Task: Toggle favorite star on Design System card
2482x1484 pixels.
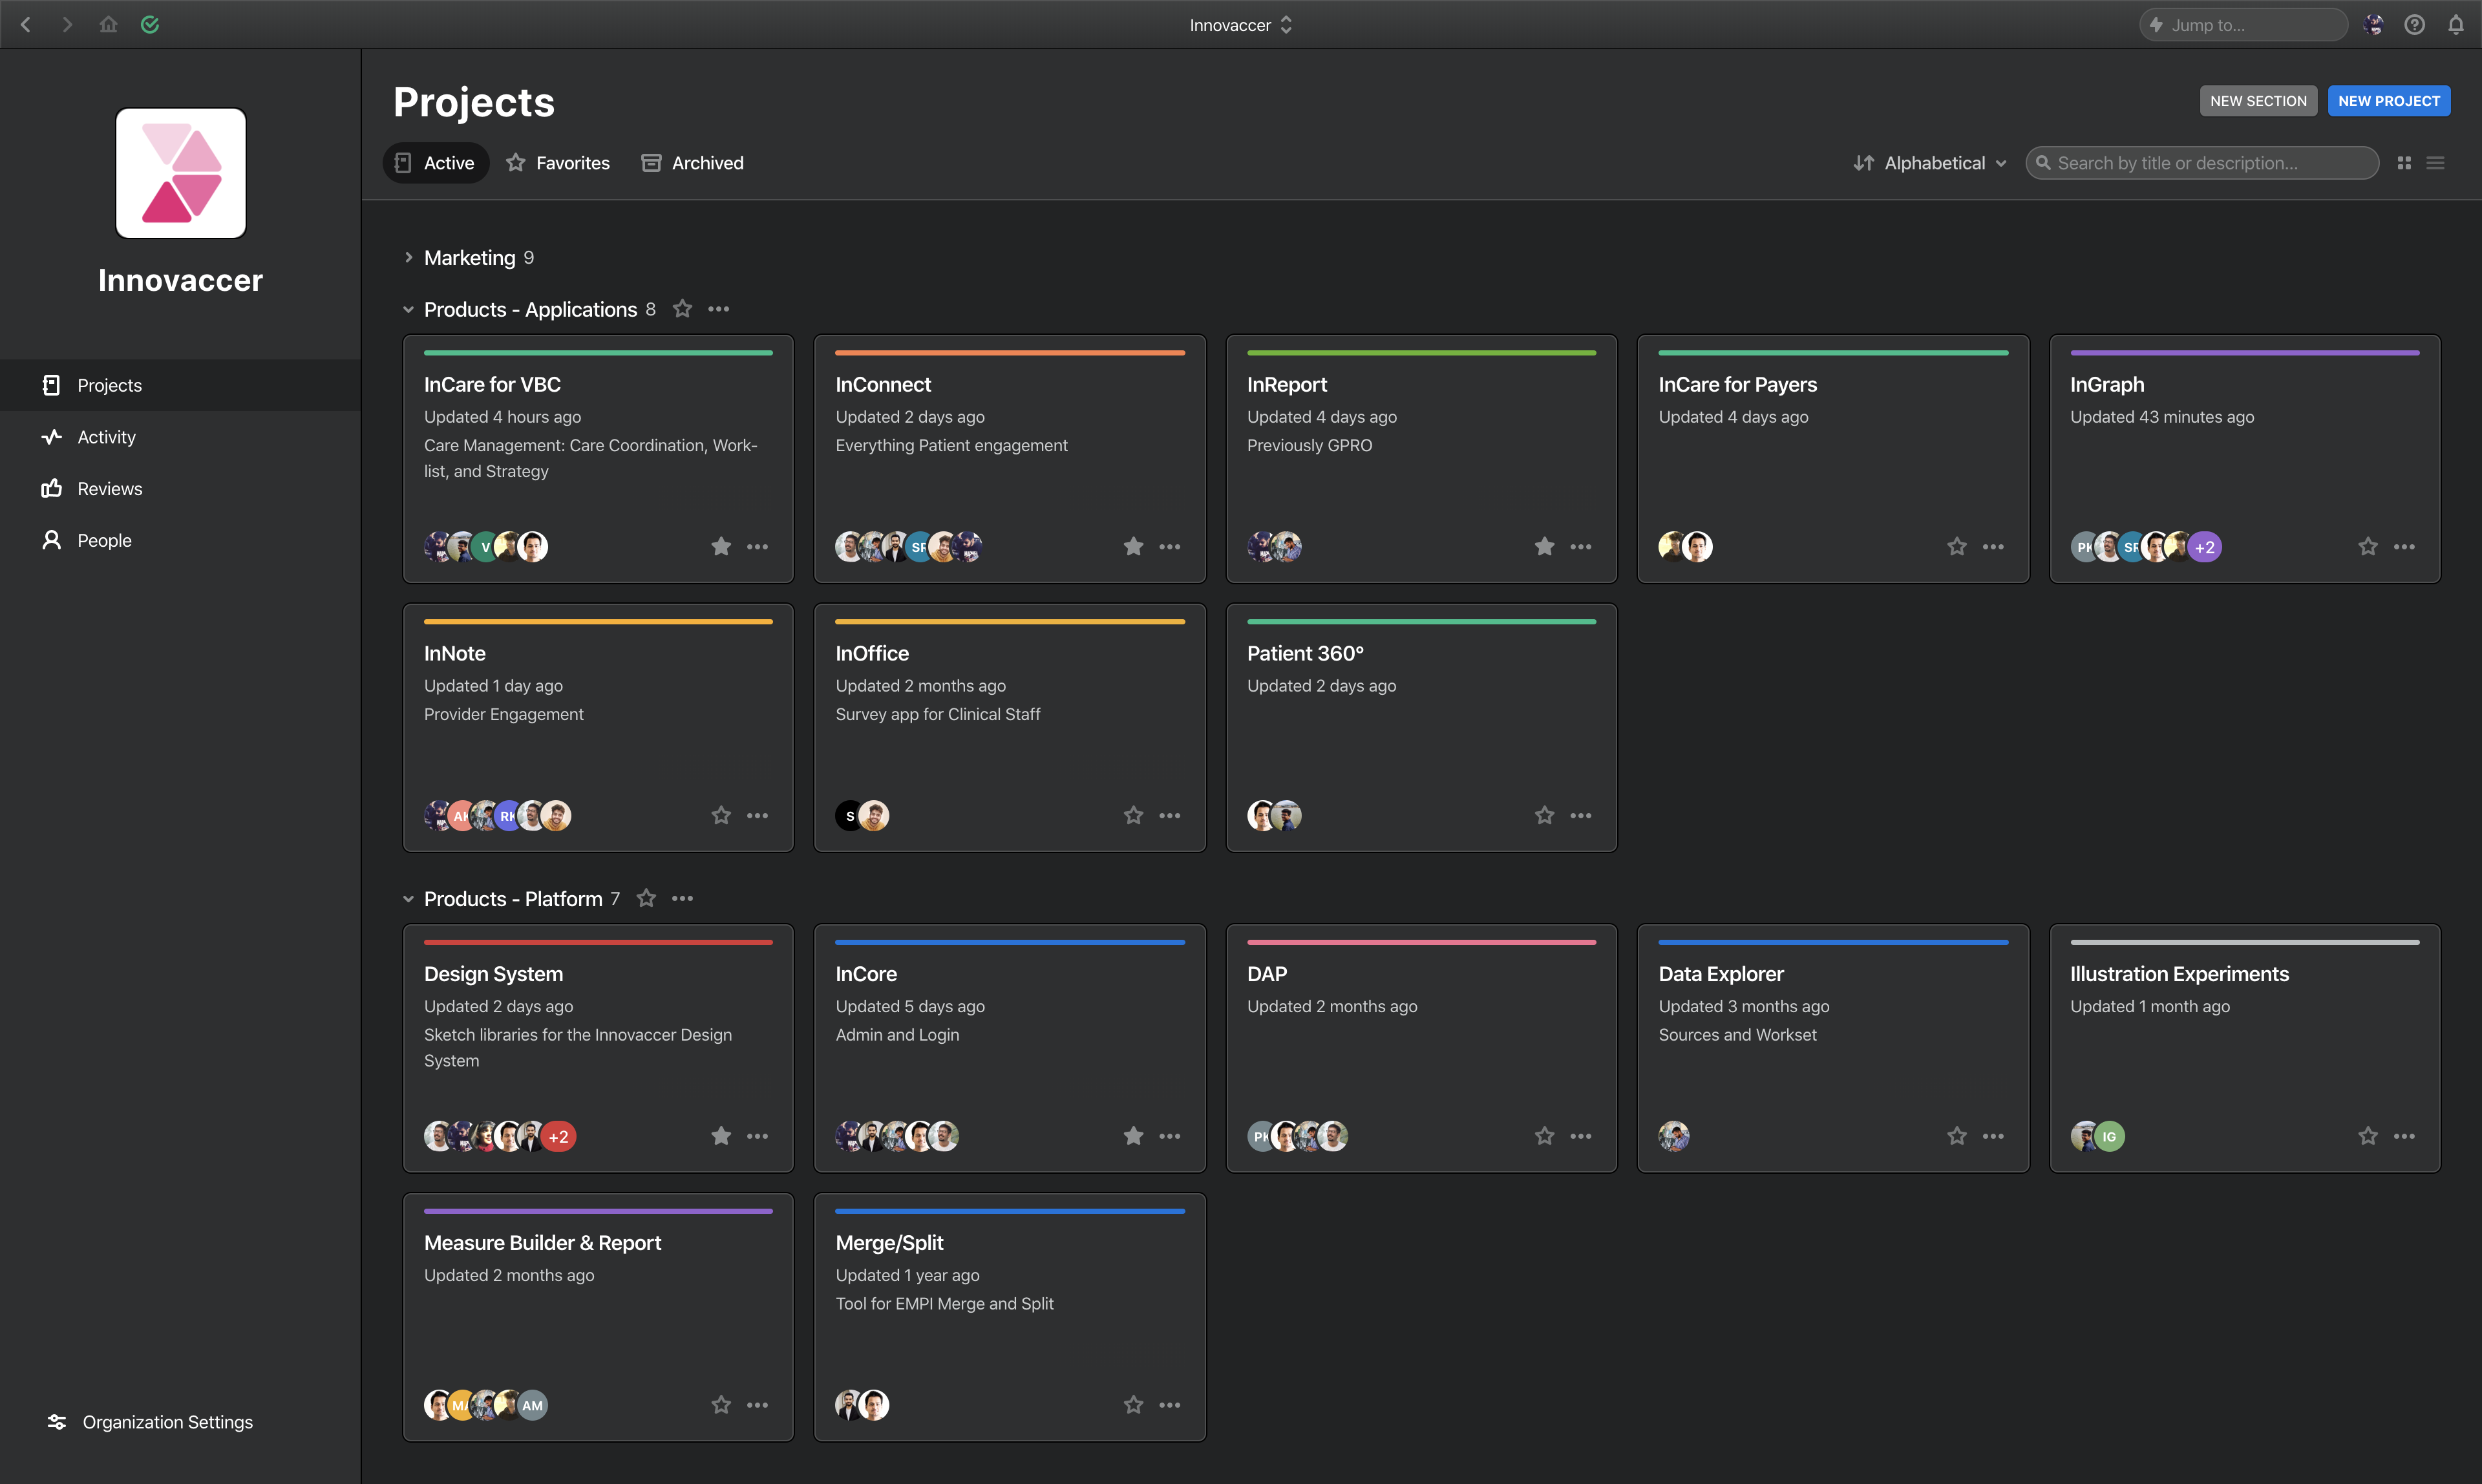Action: 721,1136
